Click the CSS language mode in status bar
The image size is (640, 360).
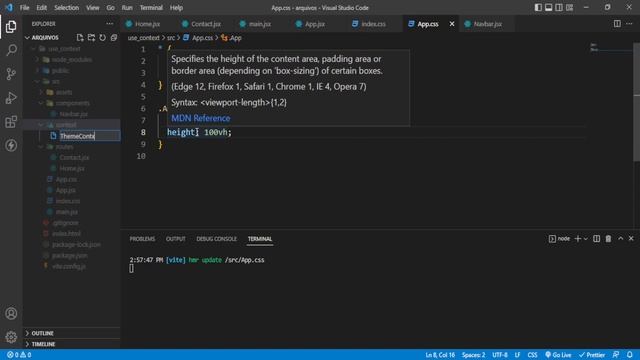click(532, 355)
